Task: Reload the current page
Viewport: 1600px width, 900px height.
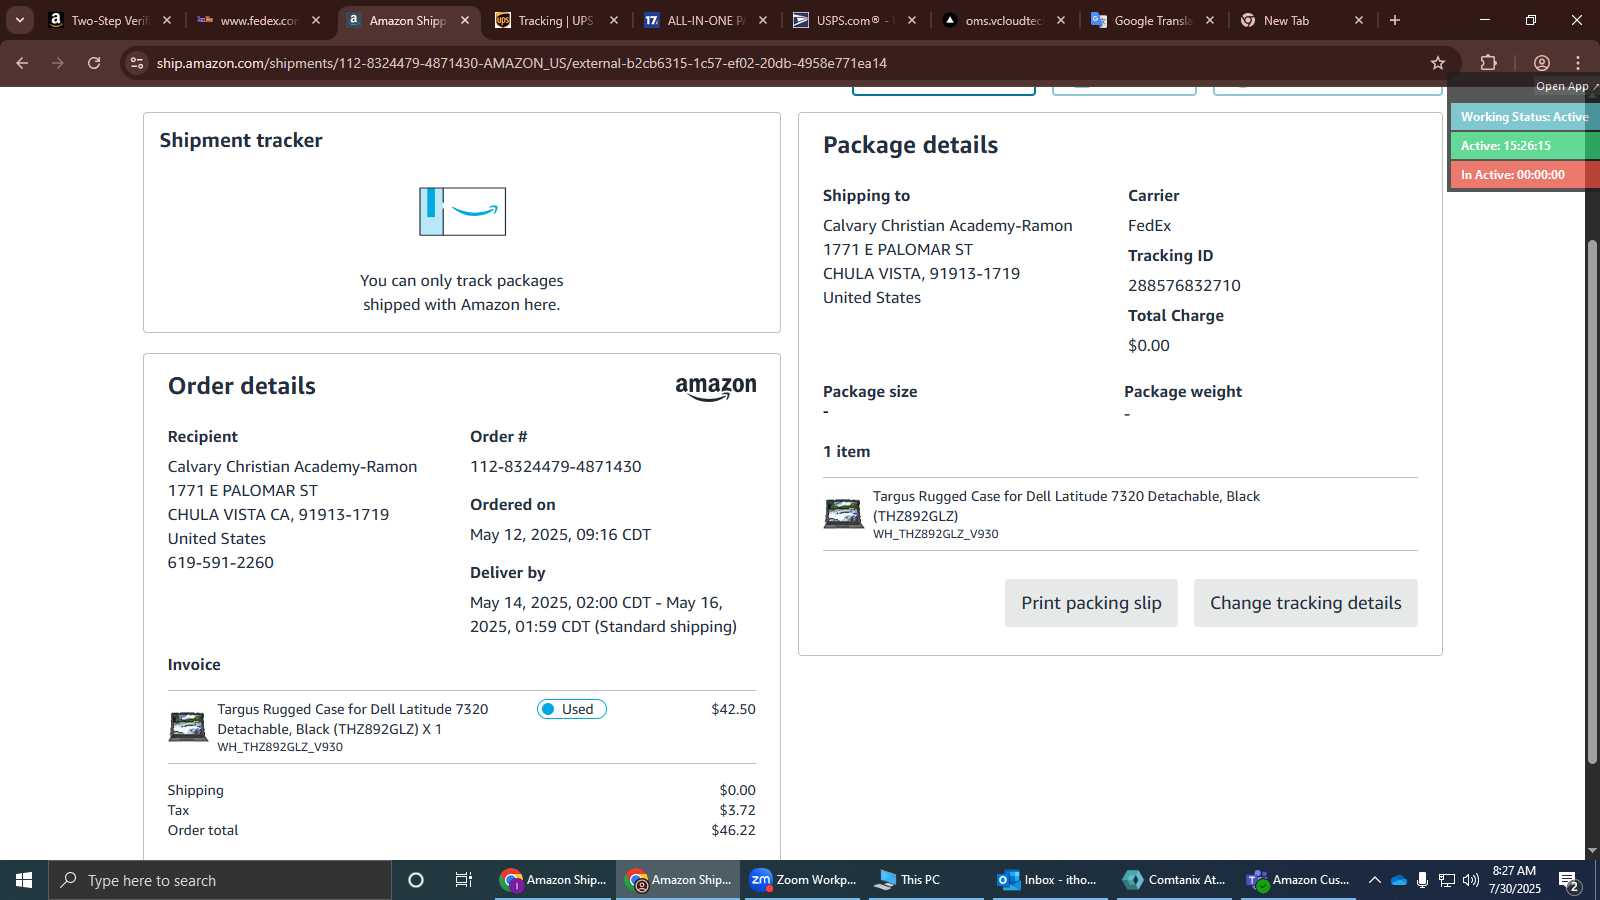Action: coord(94,63)
